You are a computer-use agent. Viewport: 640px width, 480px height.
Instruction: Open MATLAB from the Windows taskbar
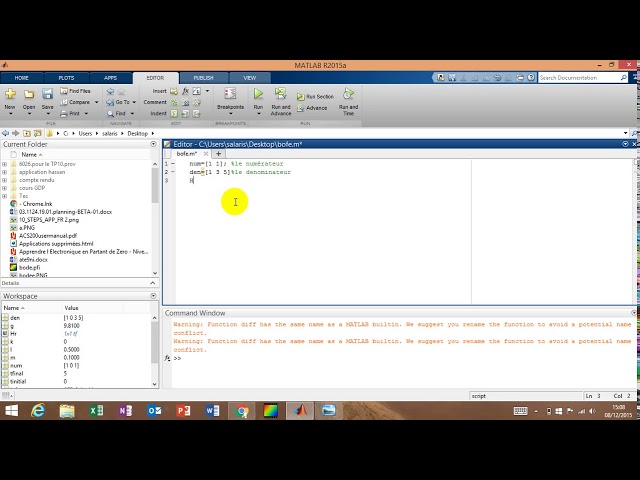tap(300, 411)
